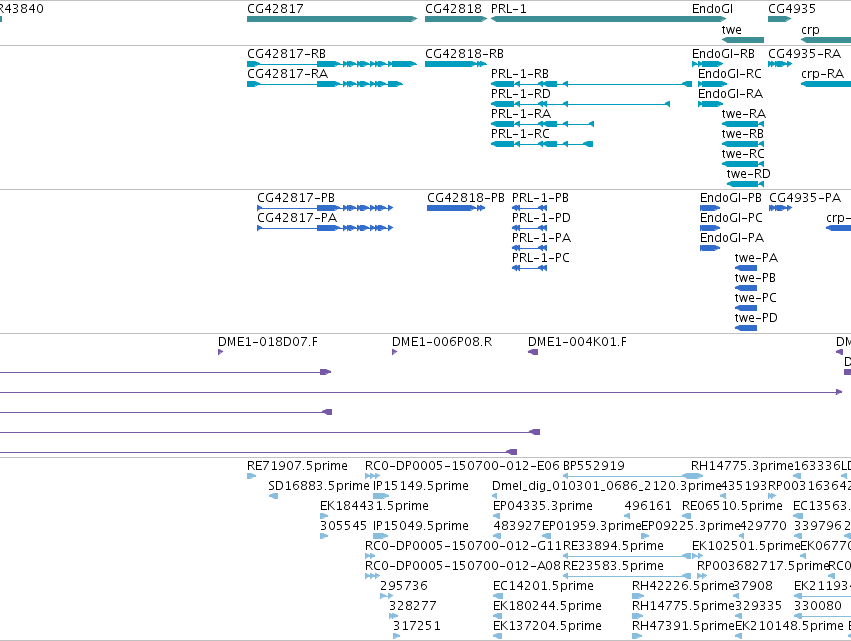This screenshot has width=851, height=641.
Task: Select transcript twe-RC label
Action: click(743, 154)
